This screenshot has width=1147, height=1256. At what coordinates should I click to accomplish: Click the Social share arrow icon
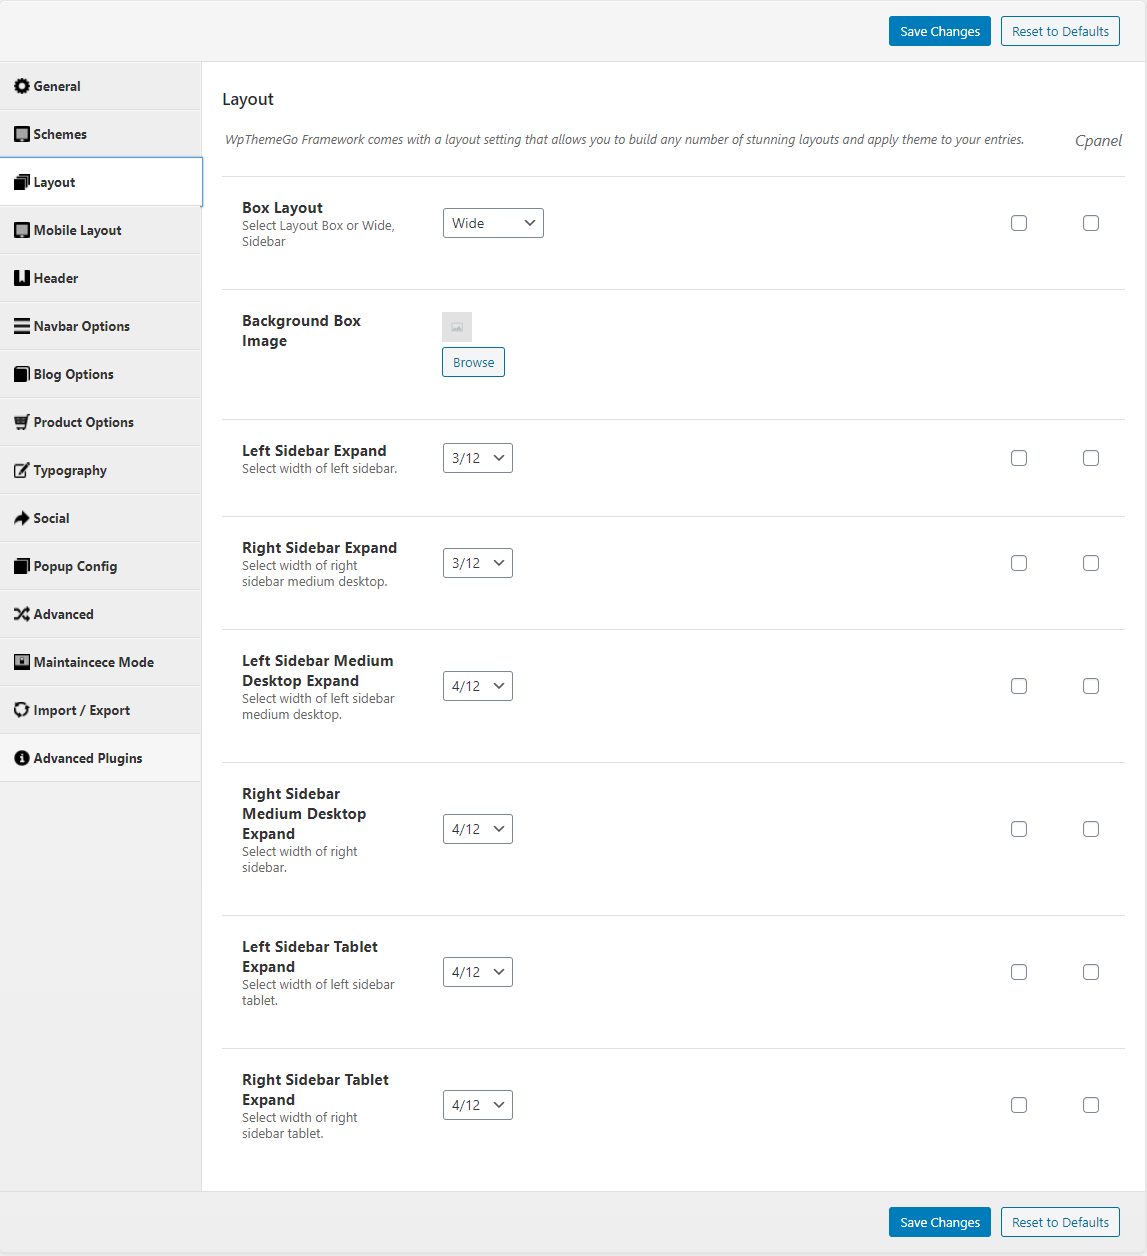pyautogui.click(x=22, y=518)
